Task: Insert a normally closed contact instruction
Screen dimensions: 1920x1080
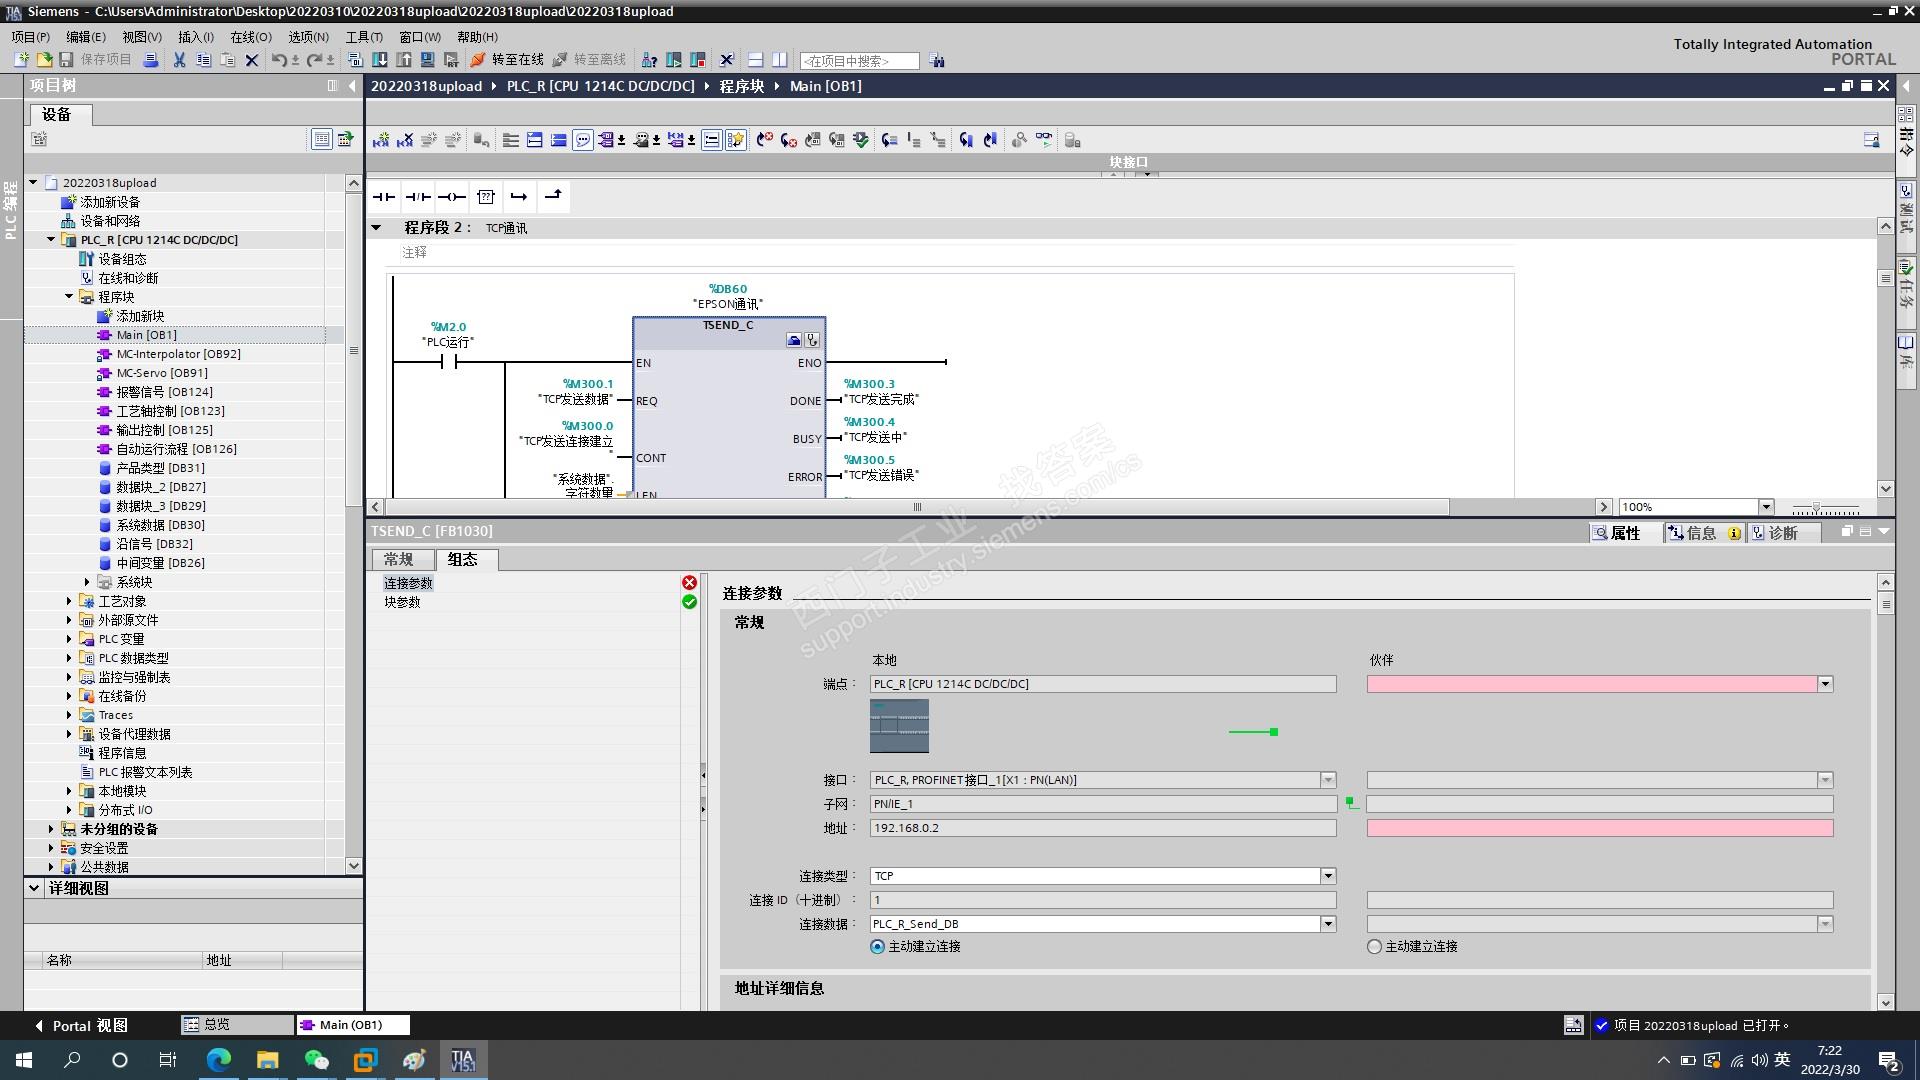Action: click(x=418, y=197)
